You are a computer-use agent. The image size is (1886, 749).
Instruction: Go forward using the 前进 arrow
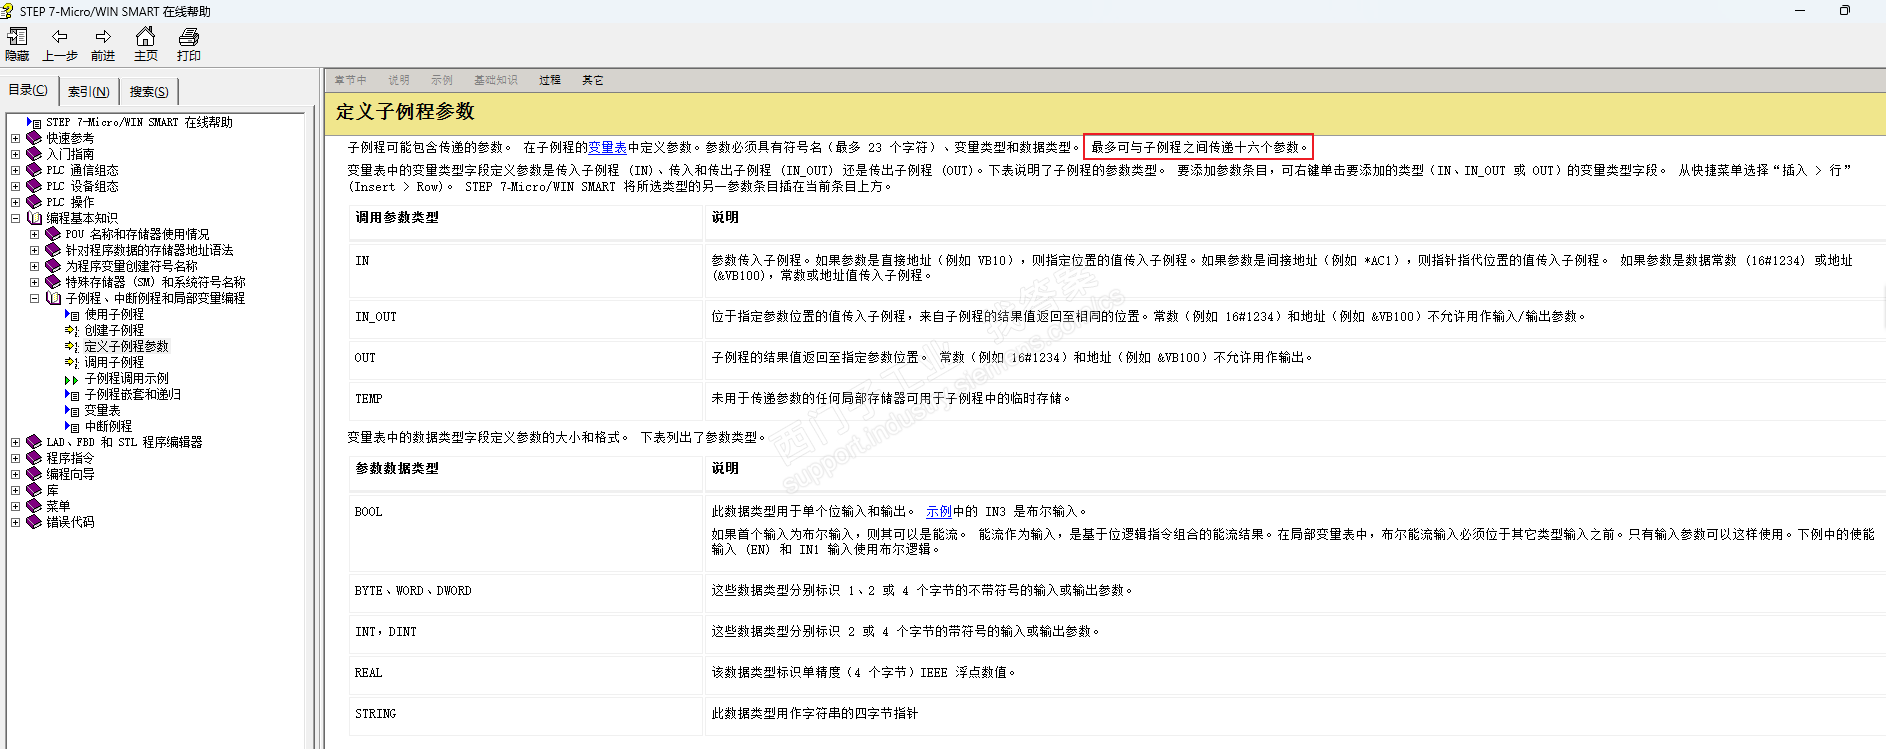click(x=103, y=44)
